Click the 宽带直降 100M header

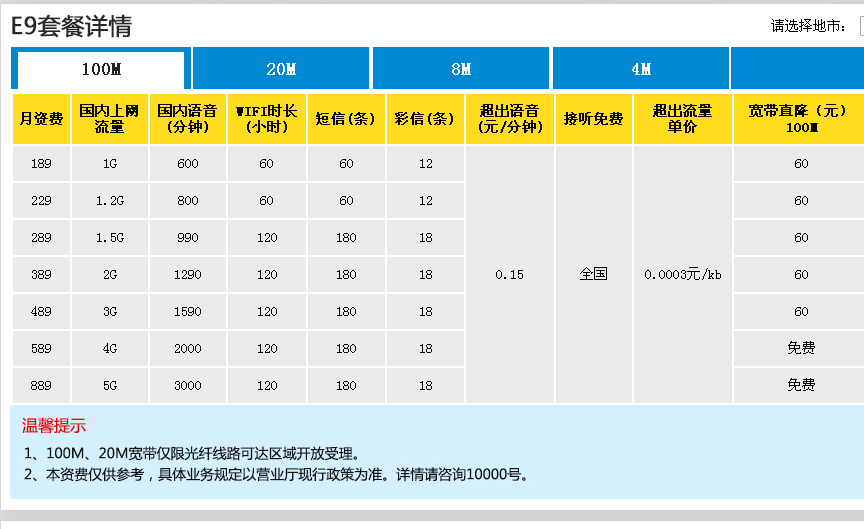click(x=800, y=119)
